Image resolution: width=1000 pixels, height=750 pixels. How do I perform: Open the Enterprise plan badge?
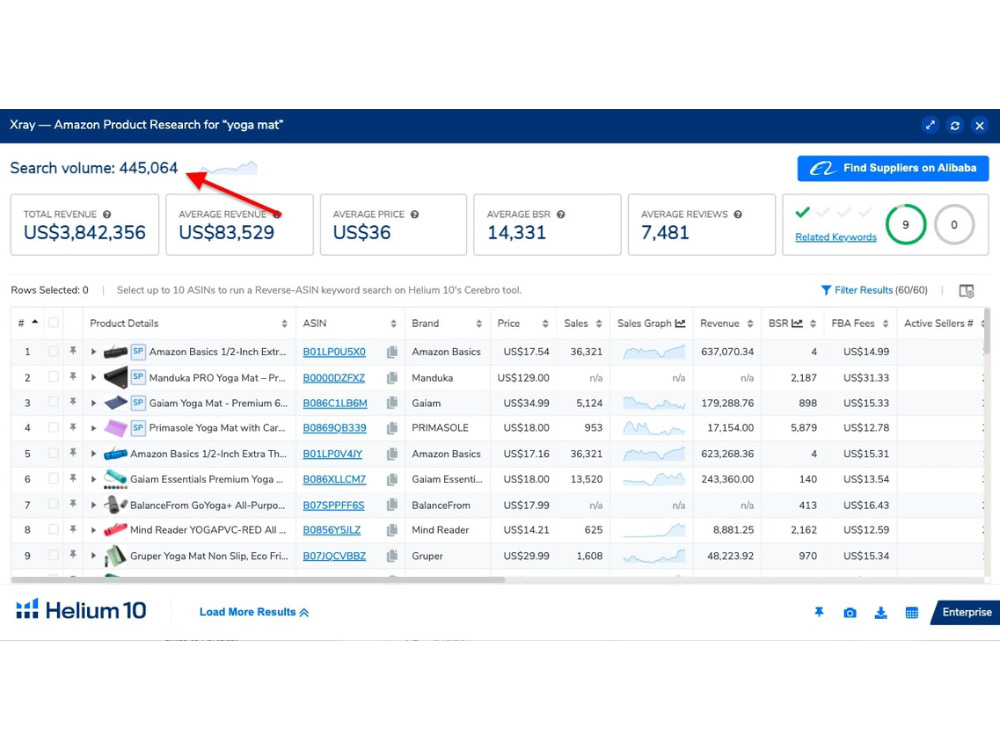pyautogui.click(x=966, y=612)
